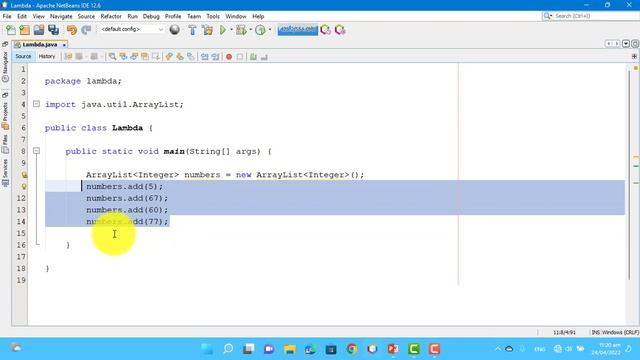This screenshot has height=360, width=640.
Task: Collapse the import fold on line 4
Action: point(36,104)
